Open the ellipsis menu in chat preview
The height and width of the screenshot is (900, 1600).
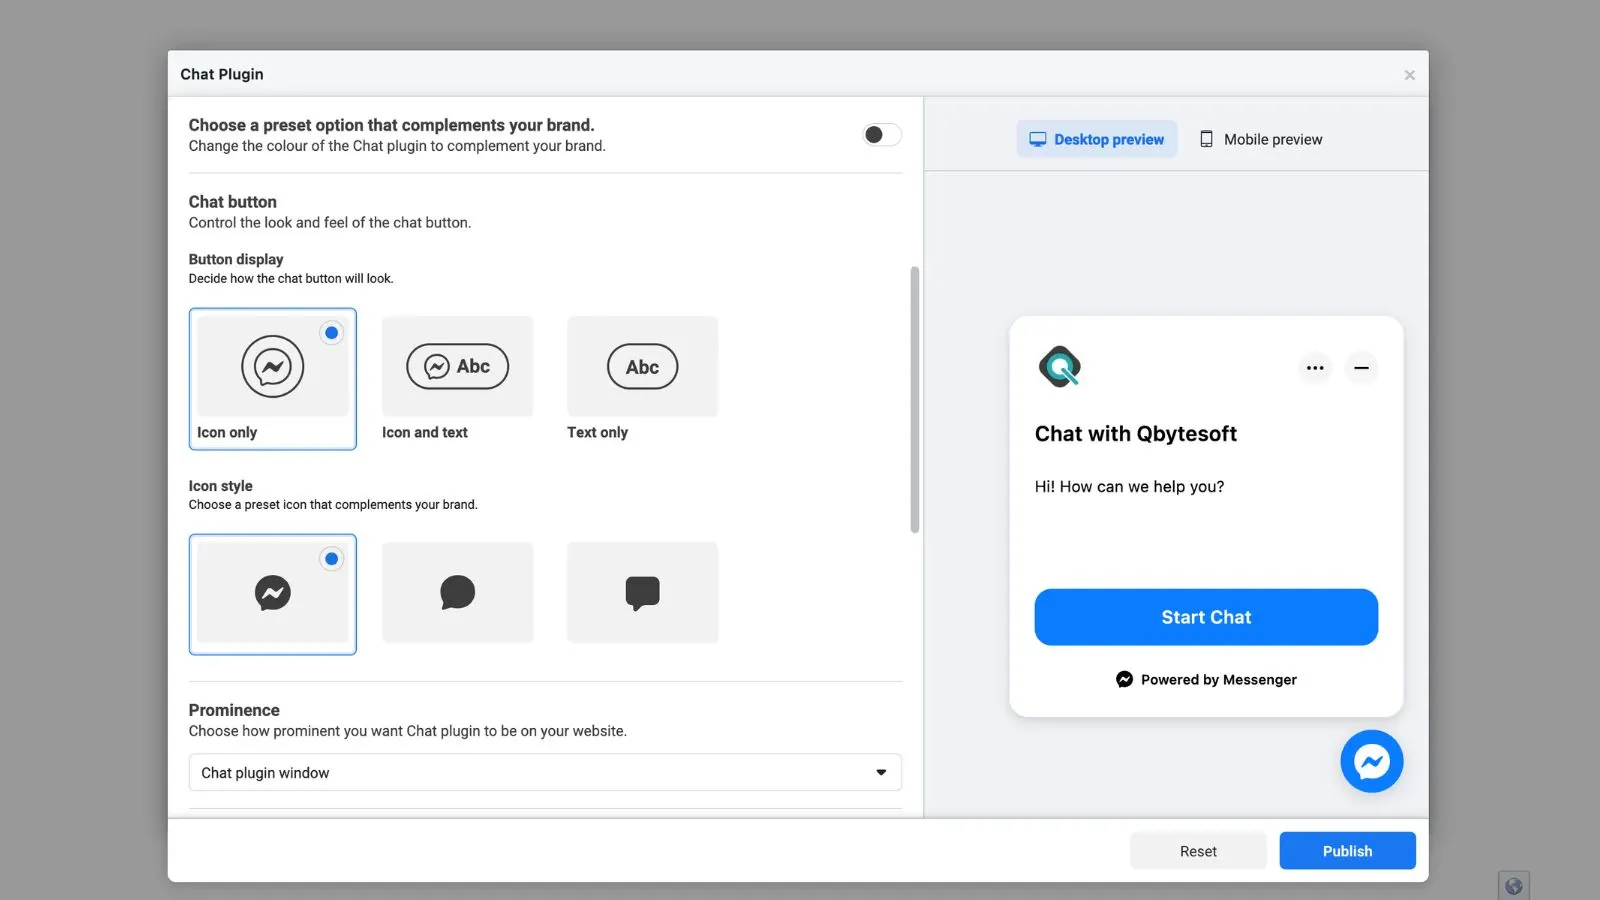pos(1315,368)
